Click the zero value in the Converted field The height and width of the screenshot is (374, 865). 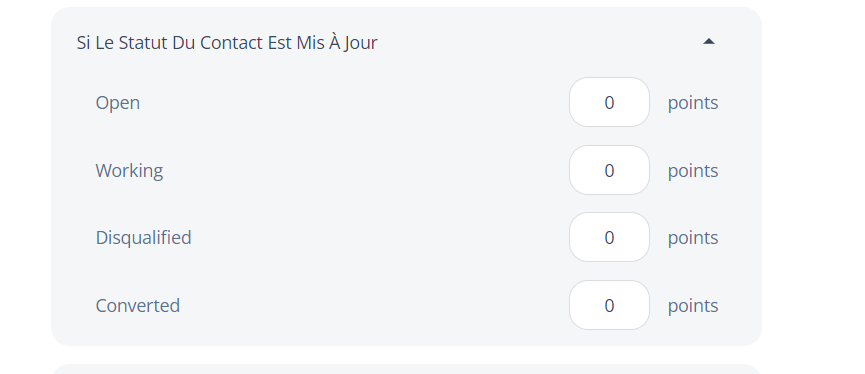point(609,306)
